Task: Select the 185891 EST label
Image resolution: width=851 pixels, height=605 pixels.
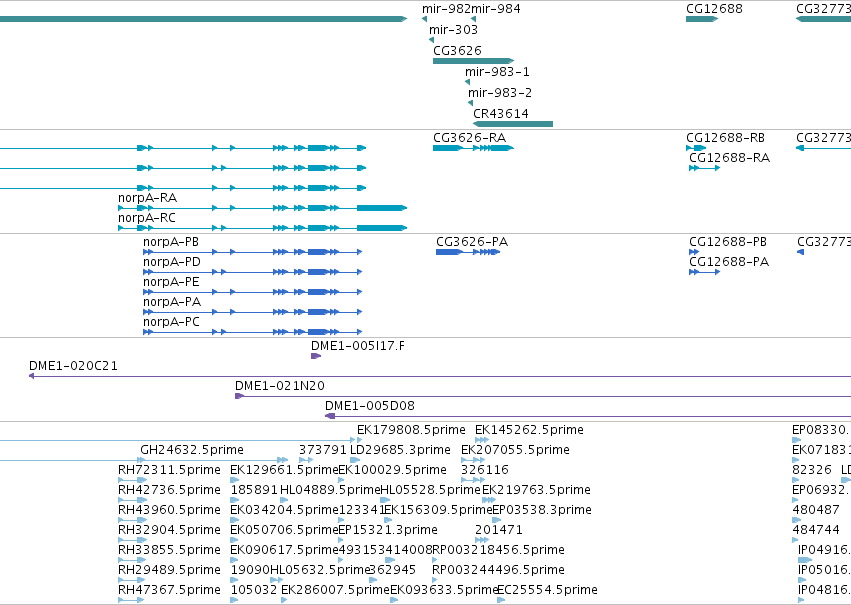Action: 254,491
